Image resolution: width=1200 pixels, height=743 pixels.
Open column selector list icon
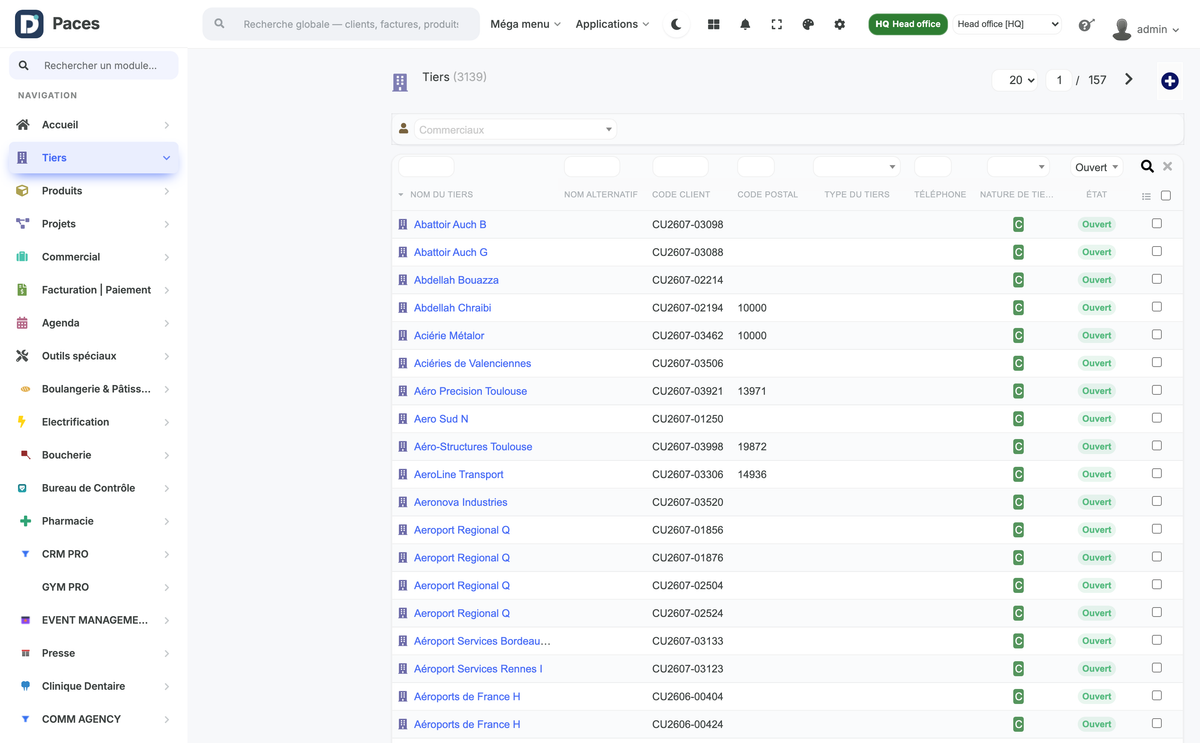(1146, 196)
